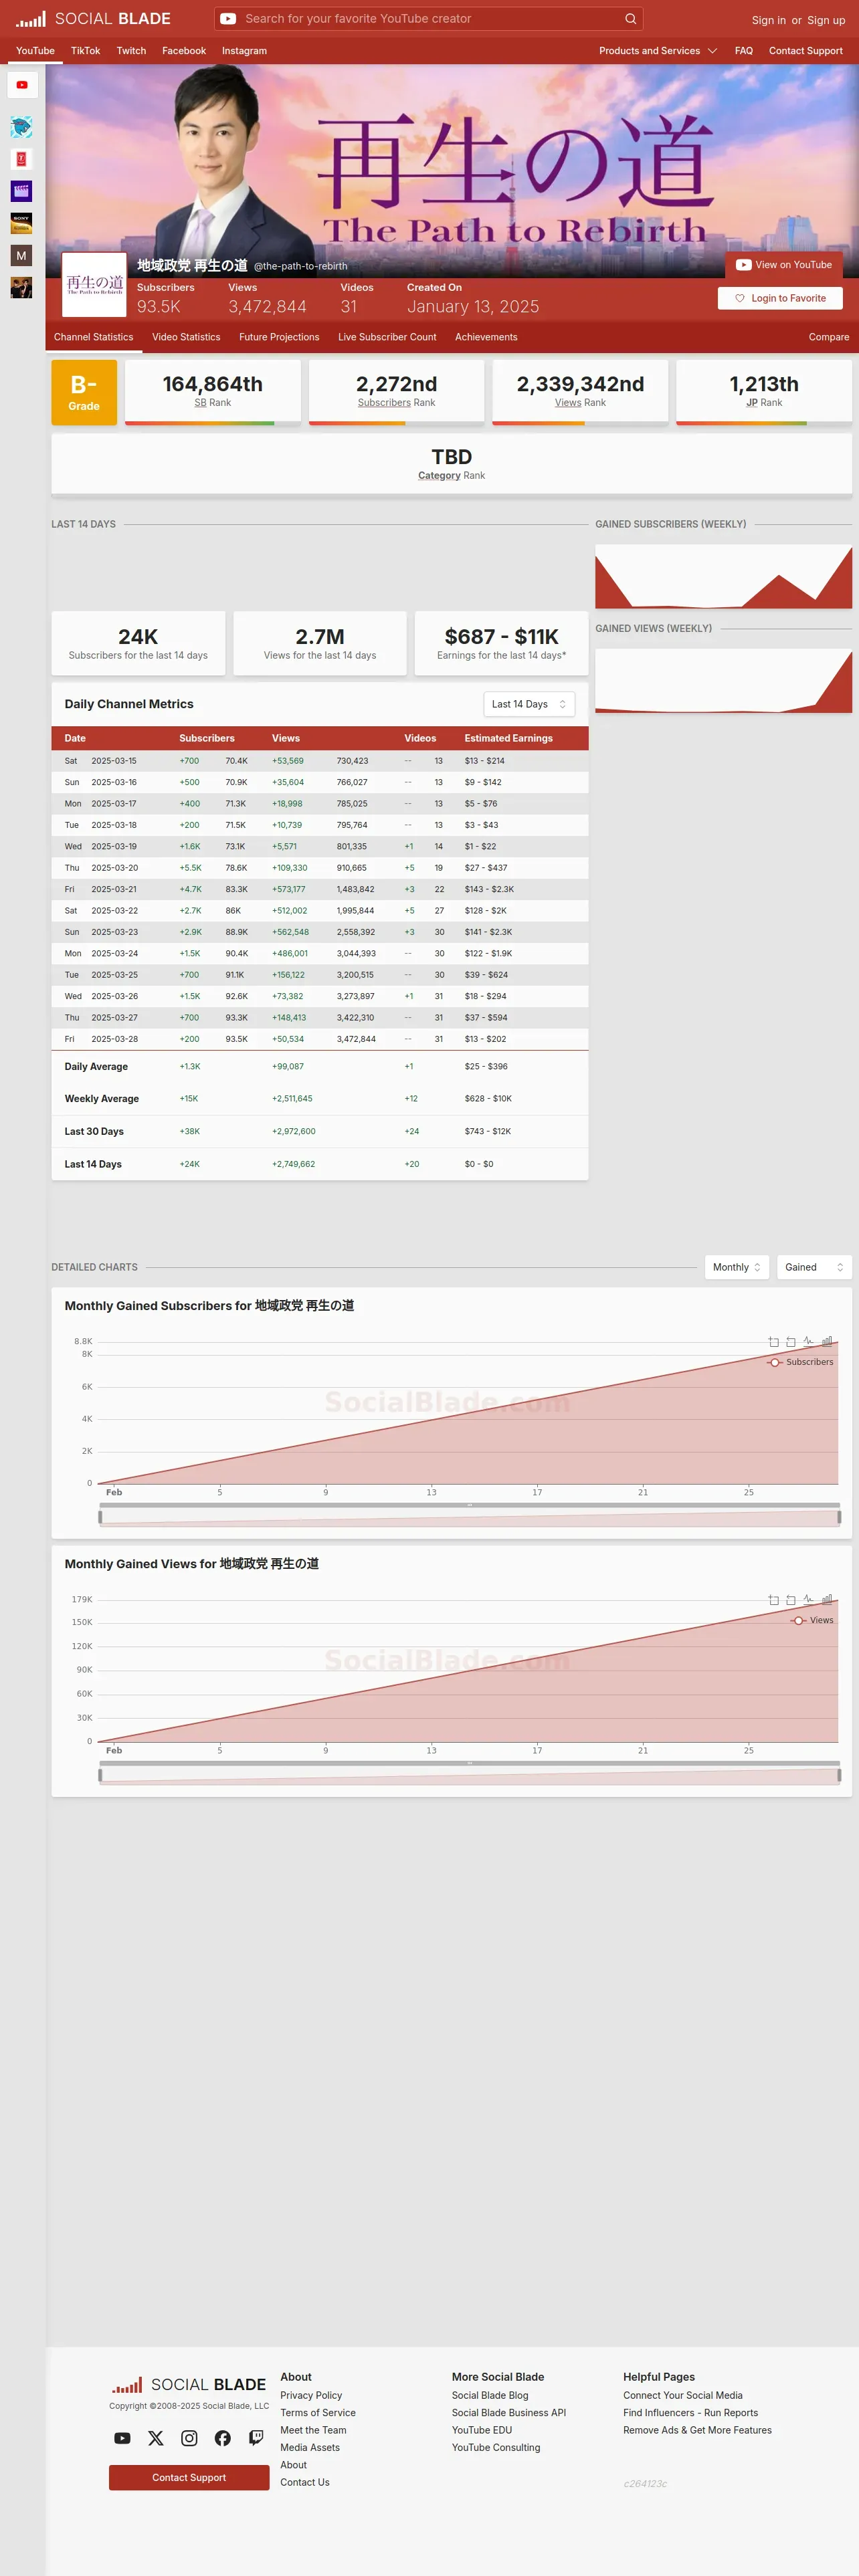Click the left handle of Subscribers chart range slider
The image size is (859, 2576).
click(100, 1517)
